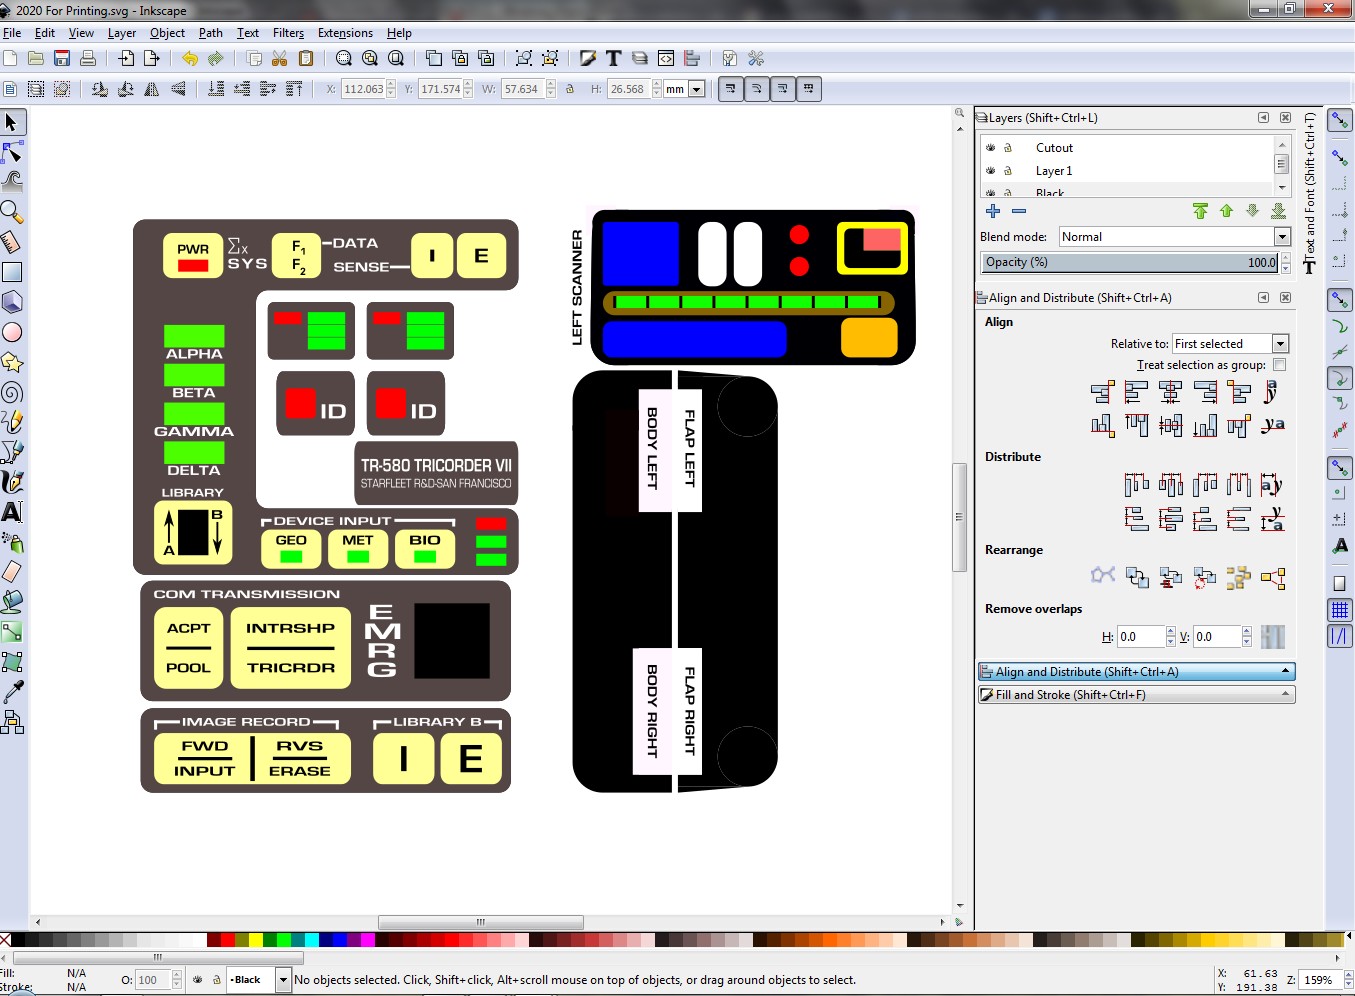Open the XML editor from toolbar
The width and height of the screenshot is (1355, 996).
tap(666, 58)
